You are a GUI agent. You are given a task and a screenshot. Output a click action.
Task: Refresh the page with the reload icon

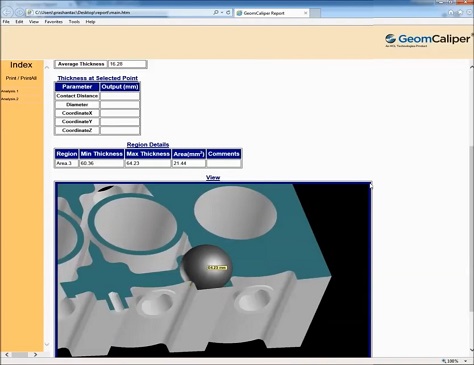coord(228,12)
